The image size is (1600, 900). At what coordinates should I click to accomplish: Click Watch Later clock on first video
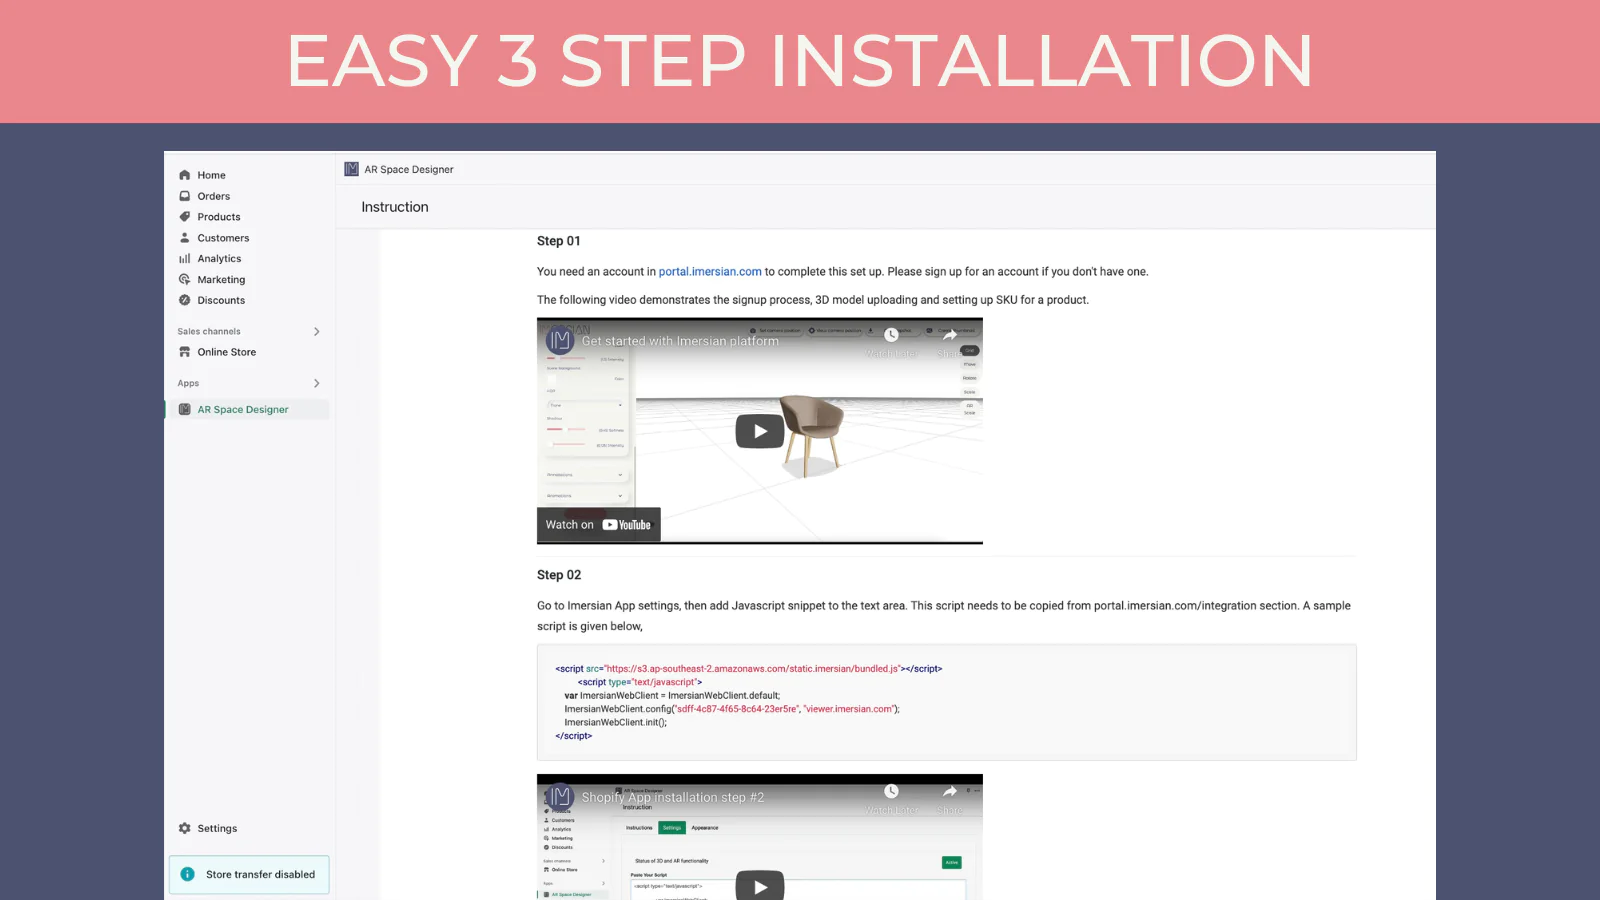[x=891, y=335]
